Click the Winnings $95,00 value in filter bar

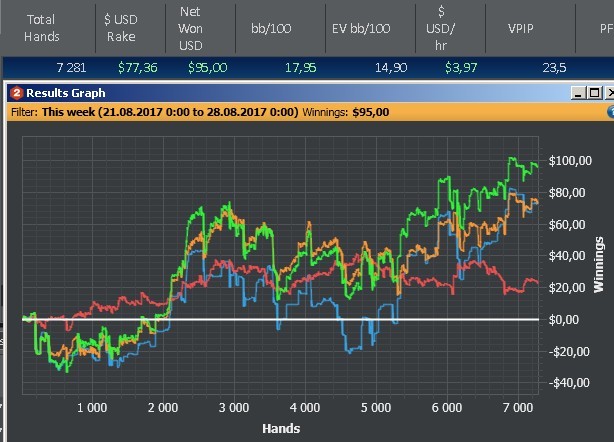pos(370,112)
